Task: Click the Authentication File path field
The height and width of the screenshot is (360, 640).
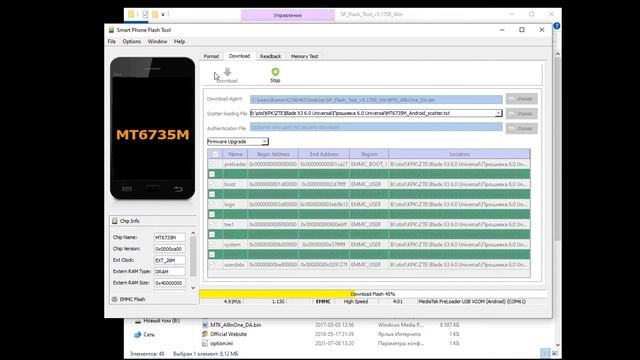Action: pos(376,127)
